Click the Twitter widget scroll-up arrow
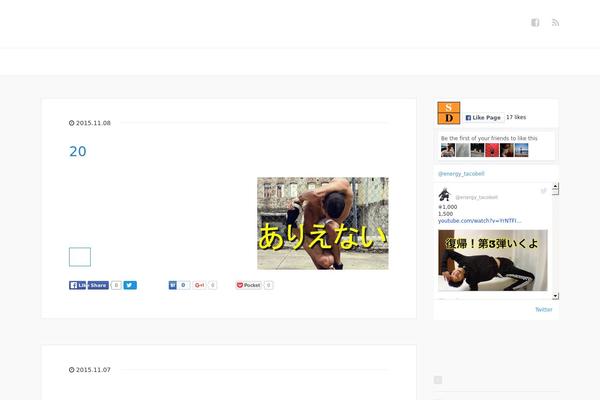Viewport: 600px width, 400px height. coord(555,186)
